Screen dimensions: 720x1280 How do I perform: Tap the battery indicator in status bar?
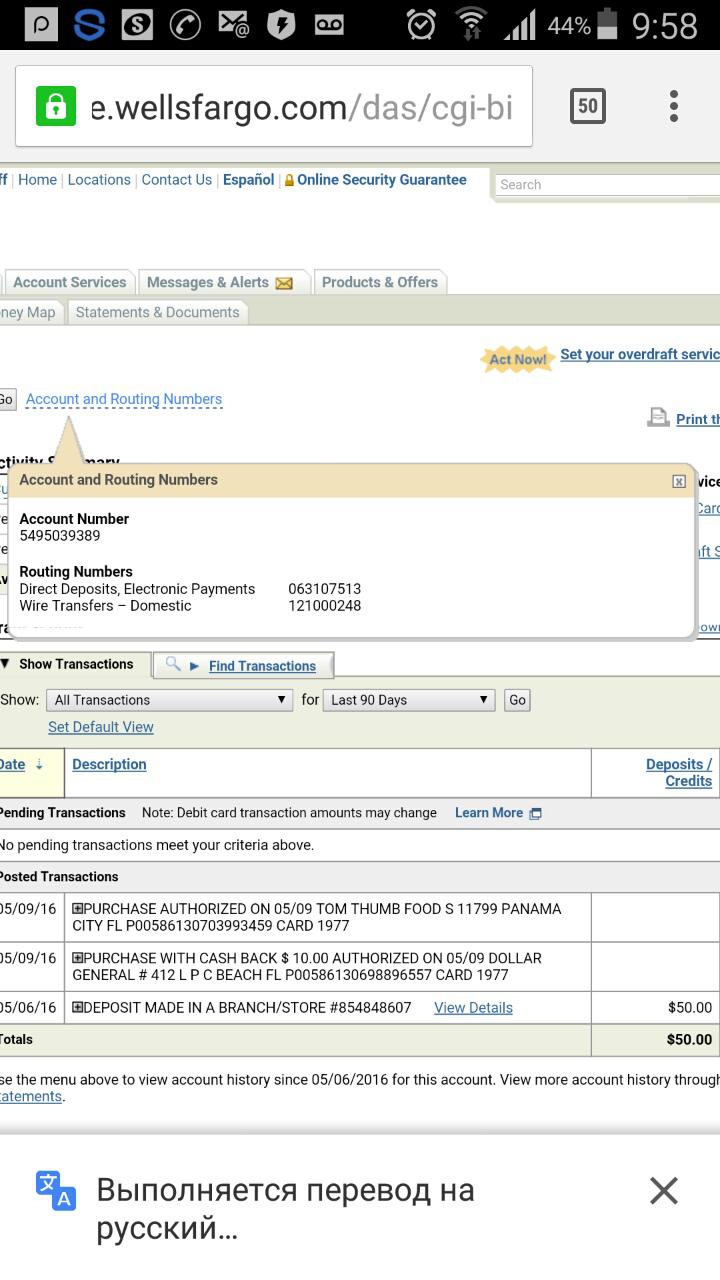click(x=606, y=24)
